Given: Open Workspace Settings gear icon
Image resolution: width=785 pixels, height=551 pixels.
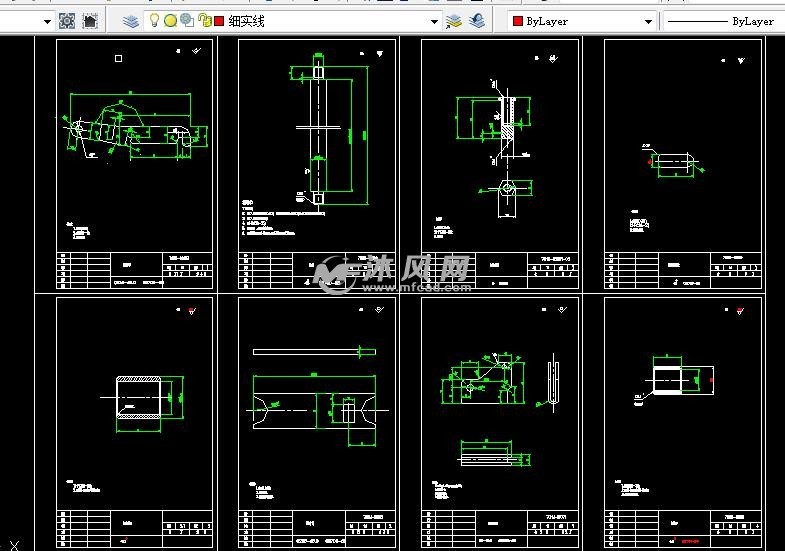Looking at the screenshot, I should click(67, 21).
